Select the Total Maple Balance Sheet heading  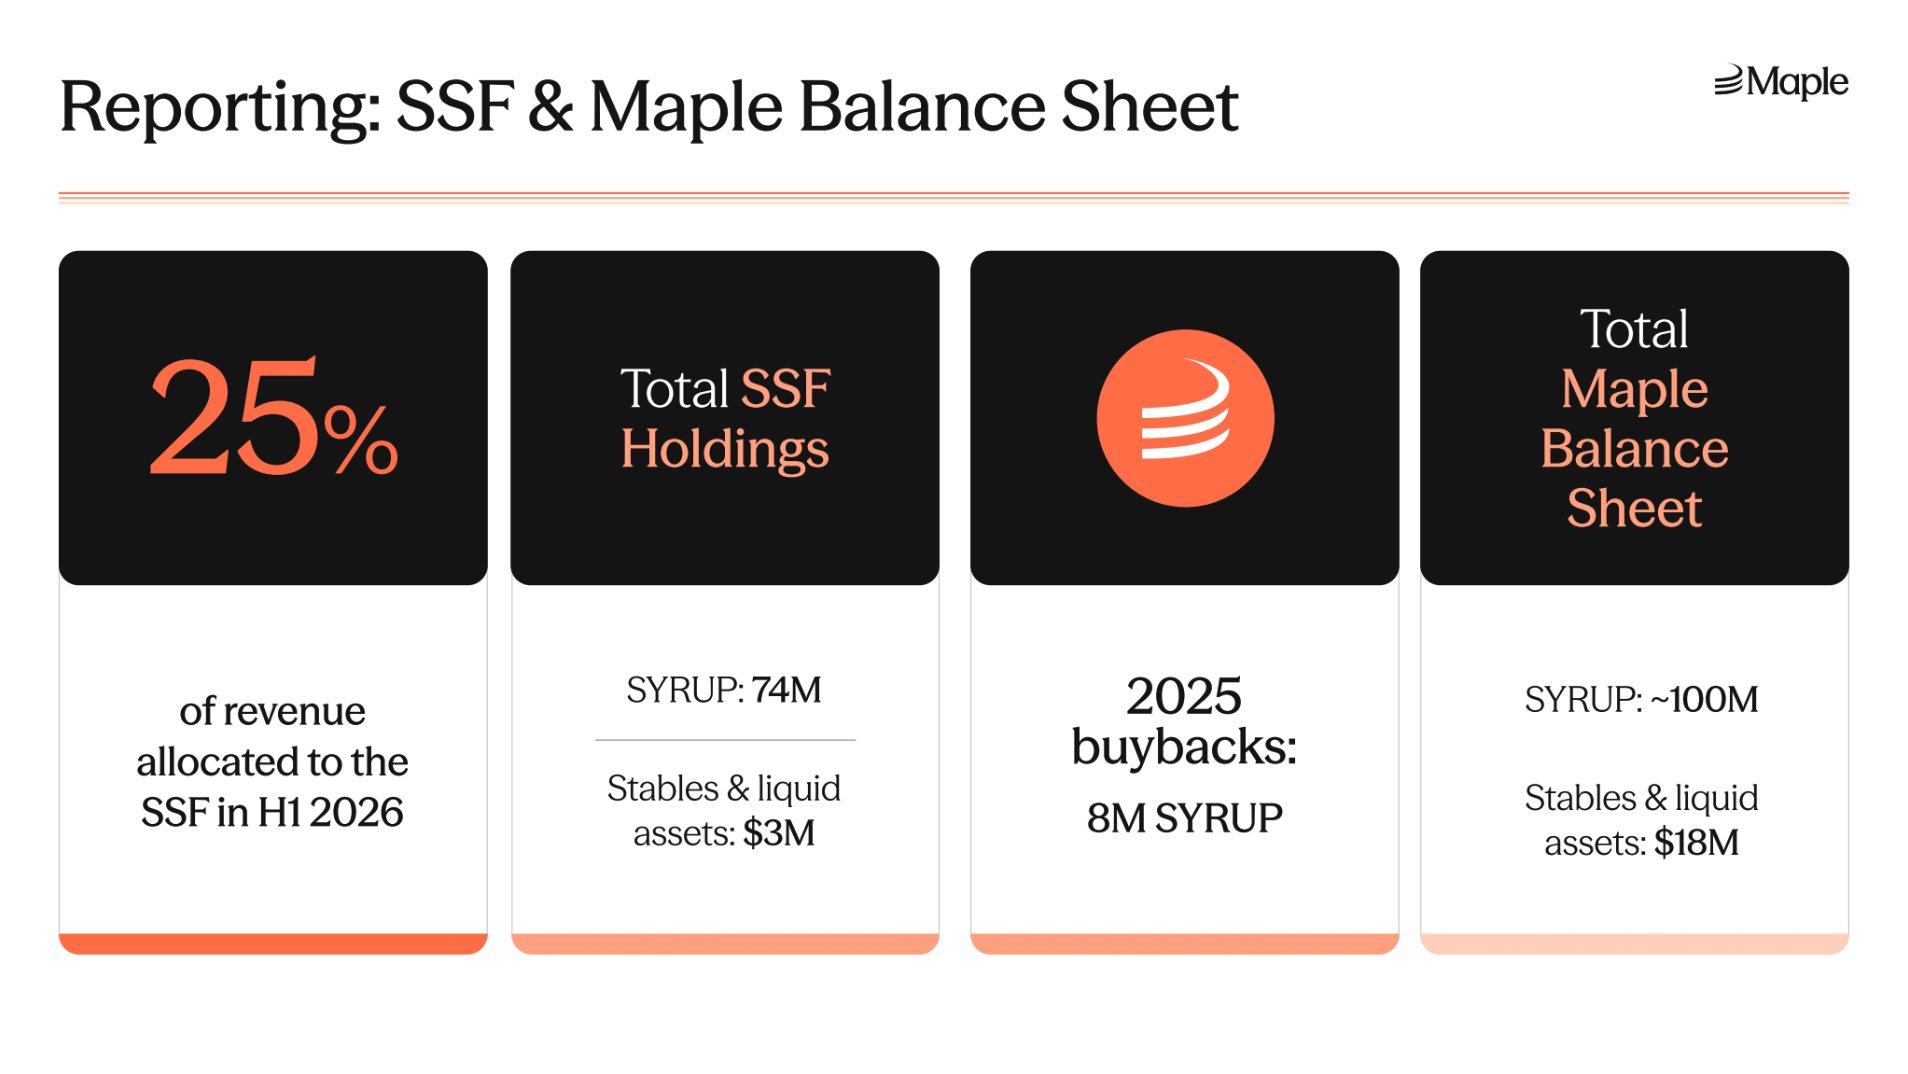(x=1633, y=418)
